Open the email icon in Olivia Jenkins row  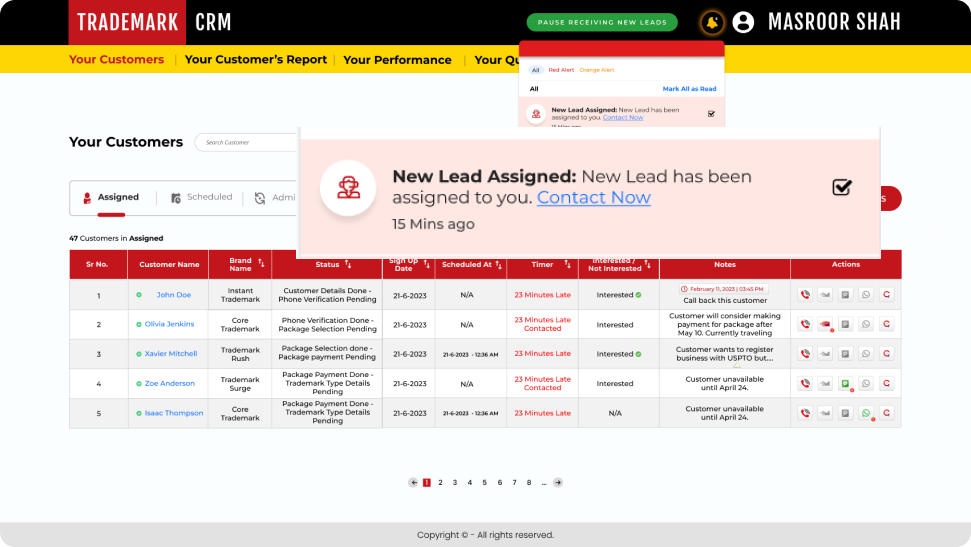pyautogui.click(x=825, y=325)
